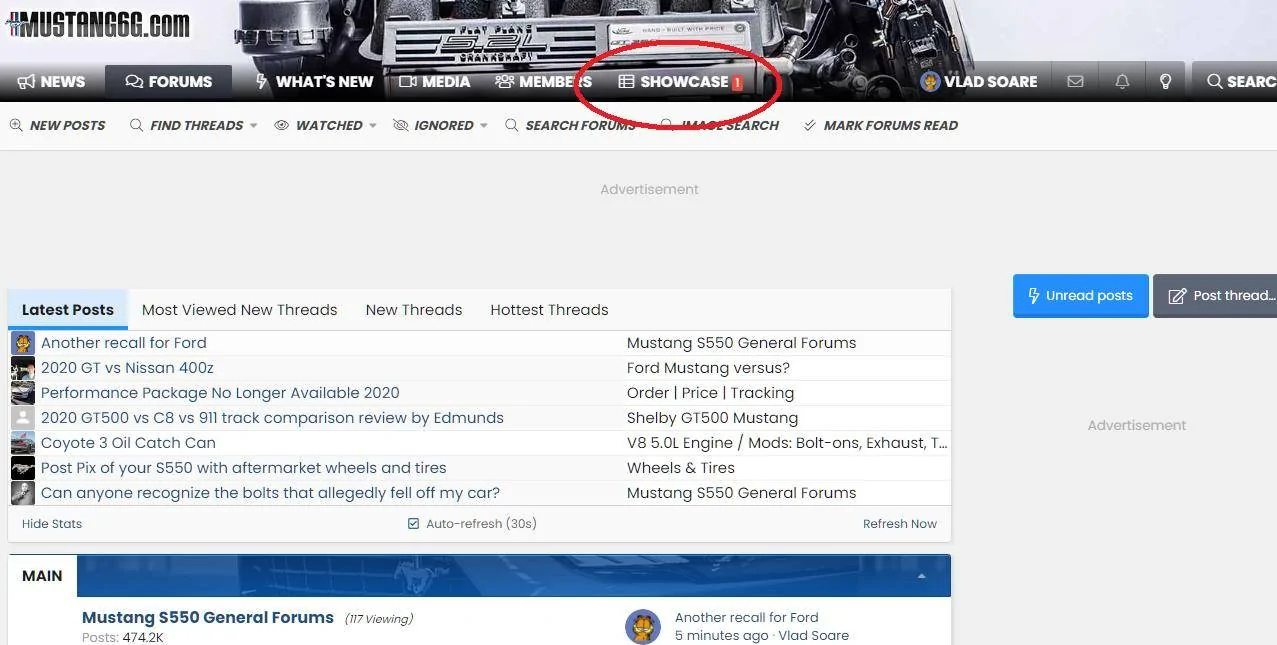Open the MAIN category heading link

(42, 576)
